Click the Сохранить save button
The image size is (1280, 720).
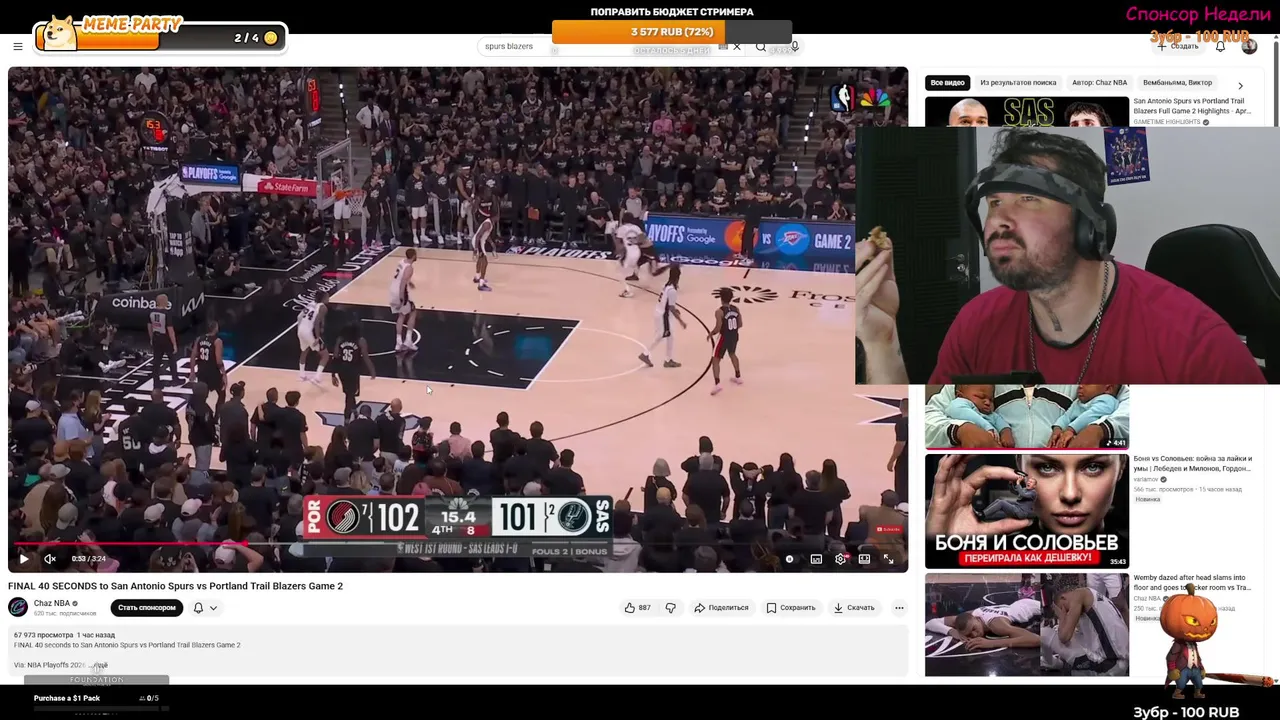[791, 607]
